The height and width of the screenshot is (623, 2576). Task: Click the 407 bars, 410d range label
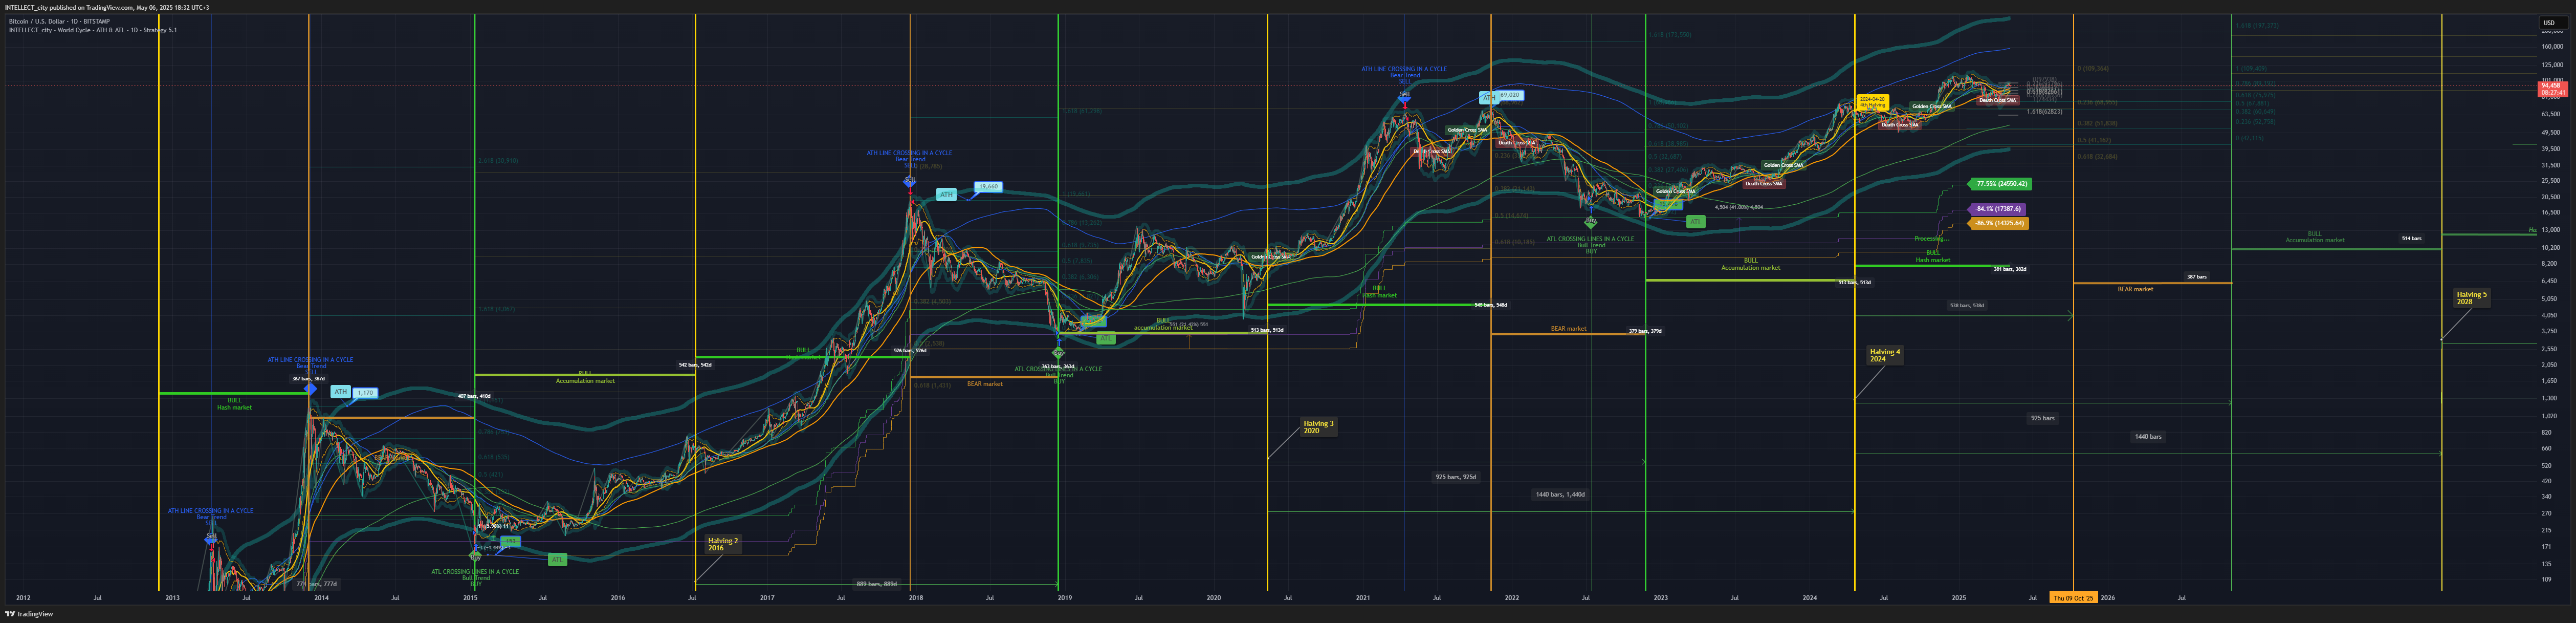pos(474,396)
